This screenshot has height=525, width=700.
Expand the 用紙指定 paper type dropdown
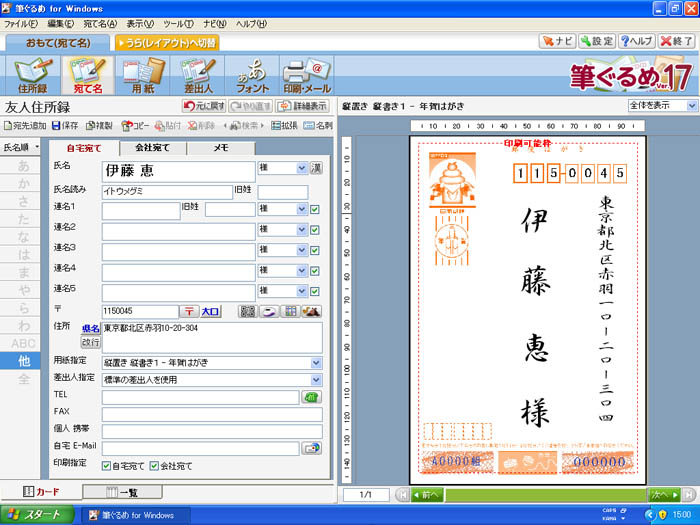316,362
